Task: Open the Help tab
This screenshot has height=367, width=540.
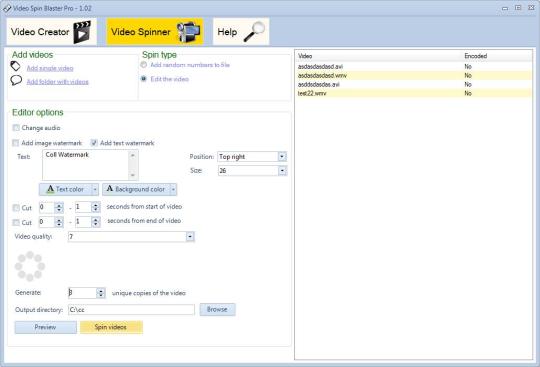Action: (x=241, y=32)
